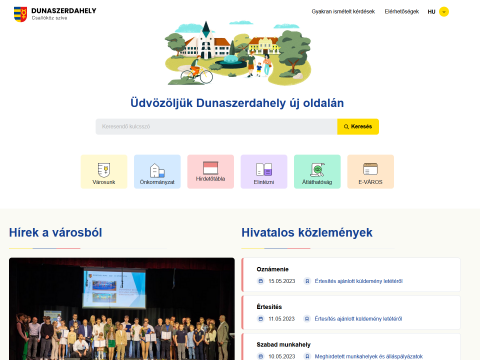Click the Szabad munkahely card title
Image resolution: width=480 pixels, height=360 pixels.
[x=284, y=344]
